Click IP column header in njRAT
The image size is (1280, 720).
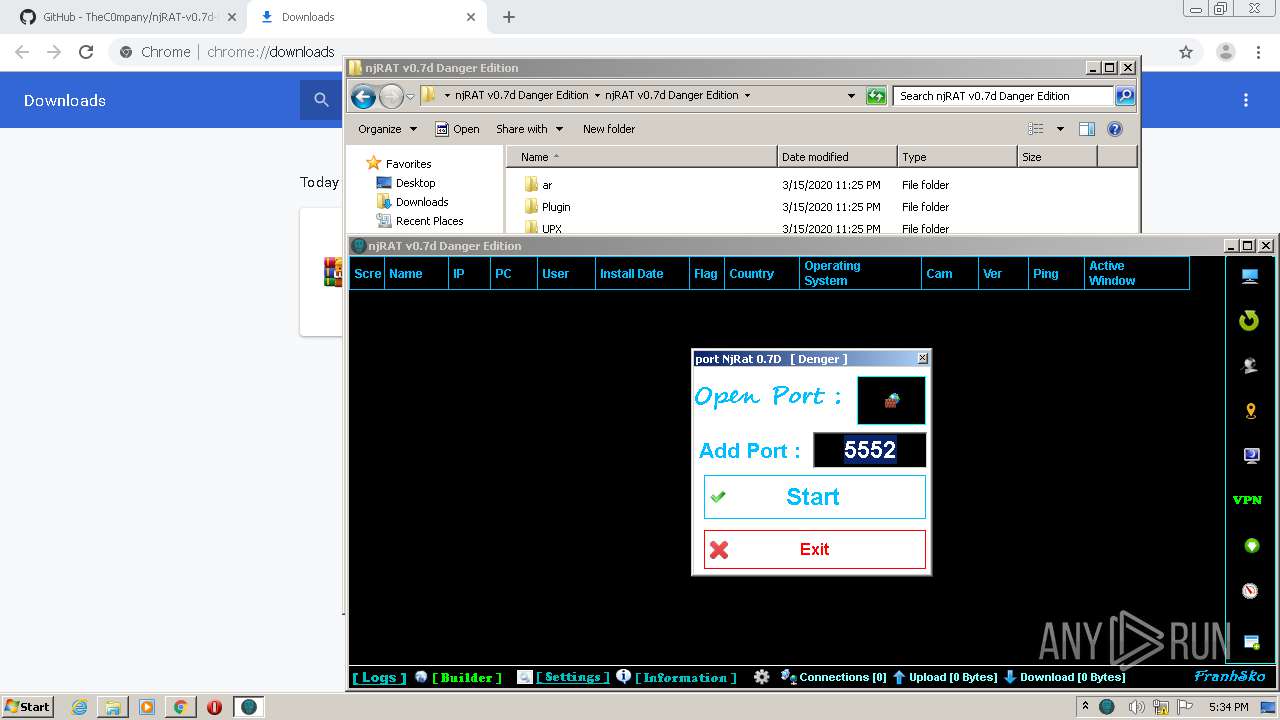click(x=469, y=273)
